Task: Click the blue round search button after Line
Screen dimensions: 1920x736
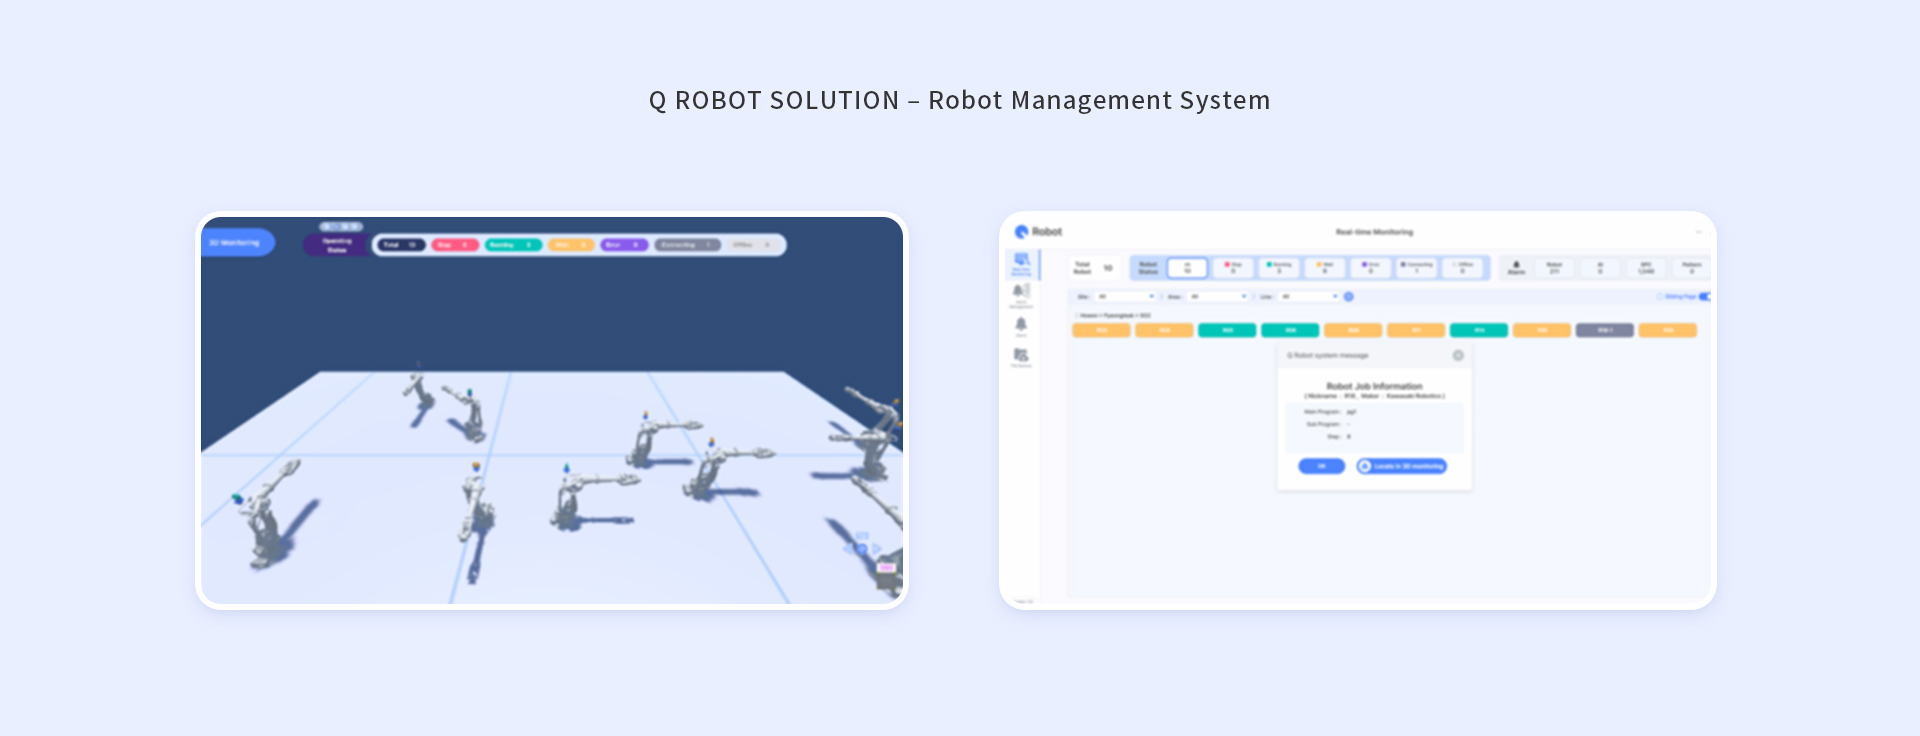Action: click(x=1348, y=296)
